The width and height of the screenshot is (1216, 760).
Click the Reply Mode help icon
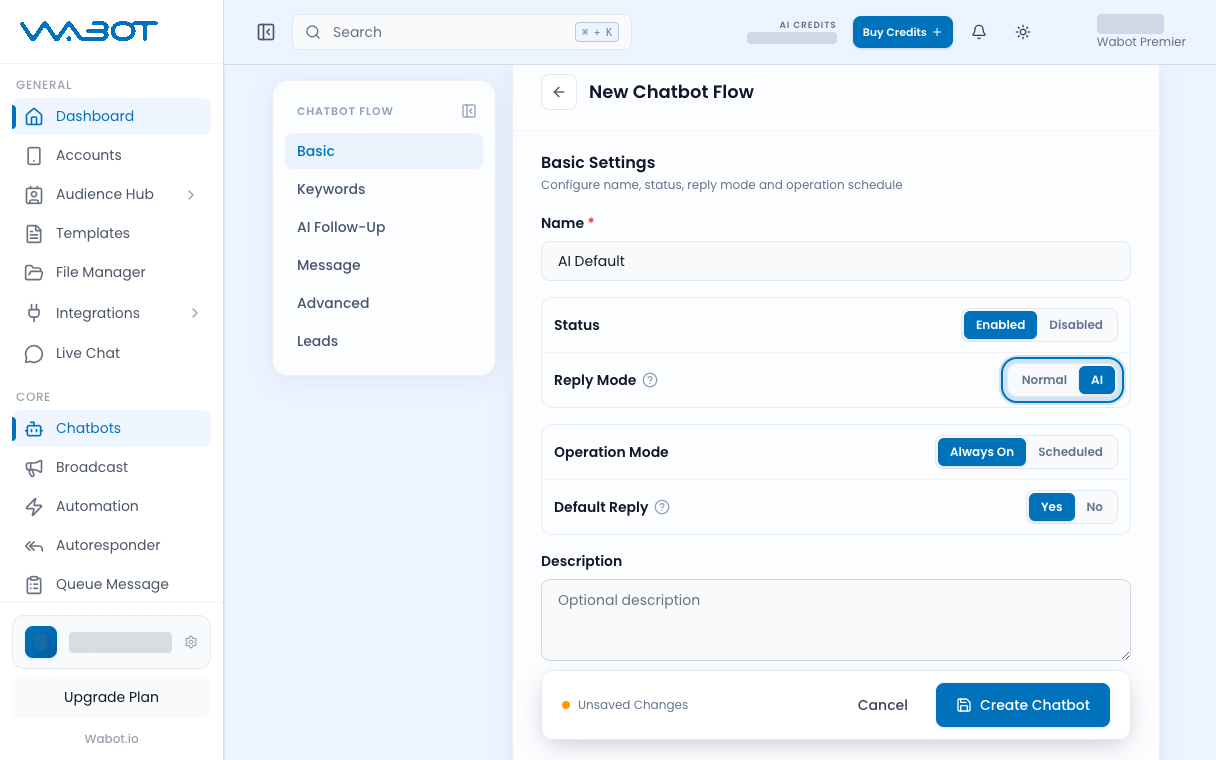(650, 380)
